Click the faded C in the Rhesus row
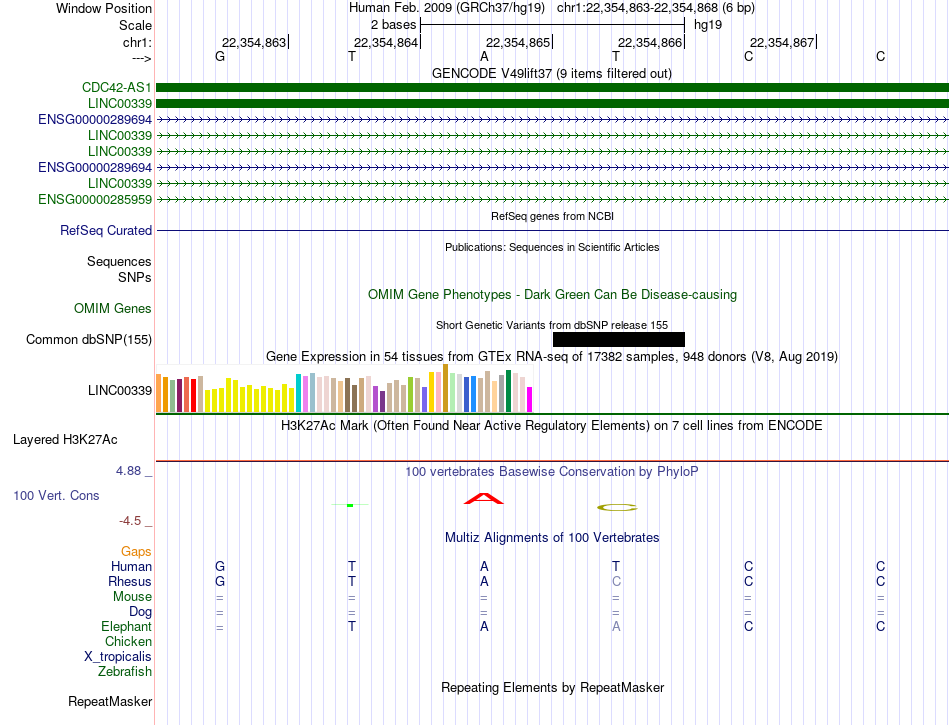The width and height of the screenshot is (950, 725). [616, 581]
